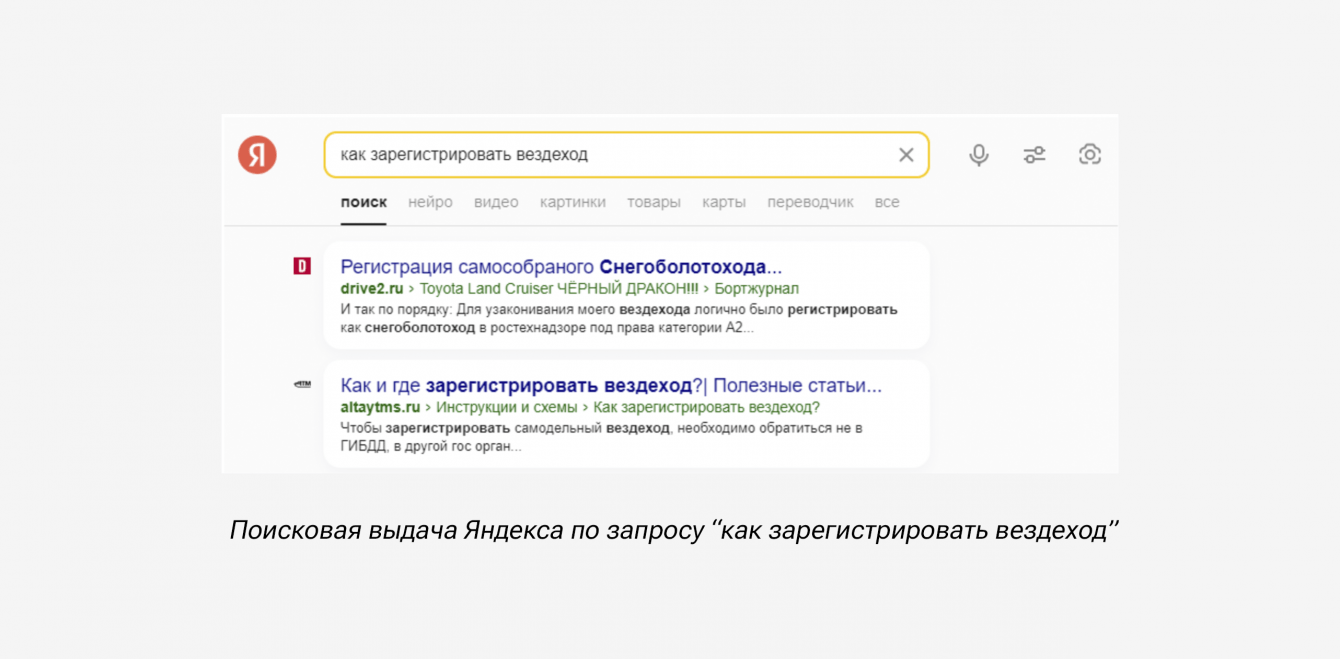Screen dimensions: 1340x659
Task: Click the altaytms.ru favicon icon
Action: (x=302, y=384)
